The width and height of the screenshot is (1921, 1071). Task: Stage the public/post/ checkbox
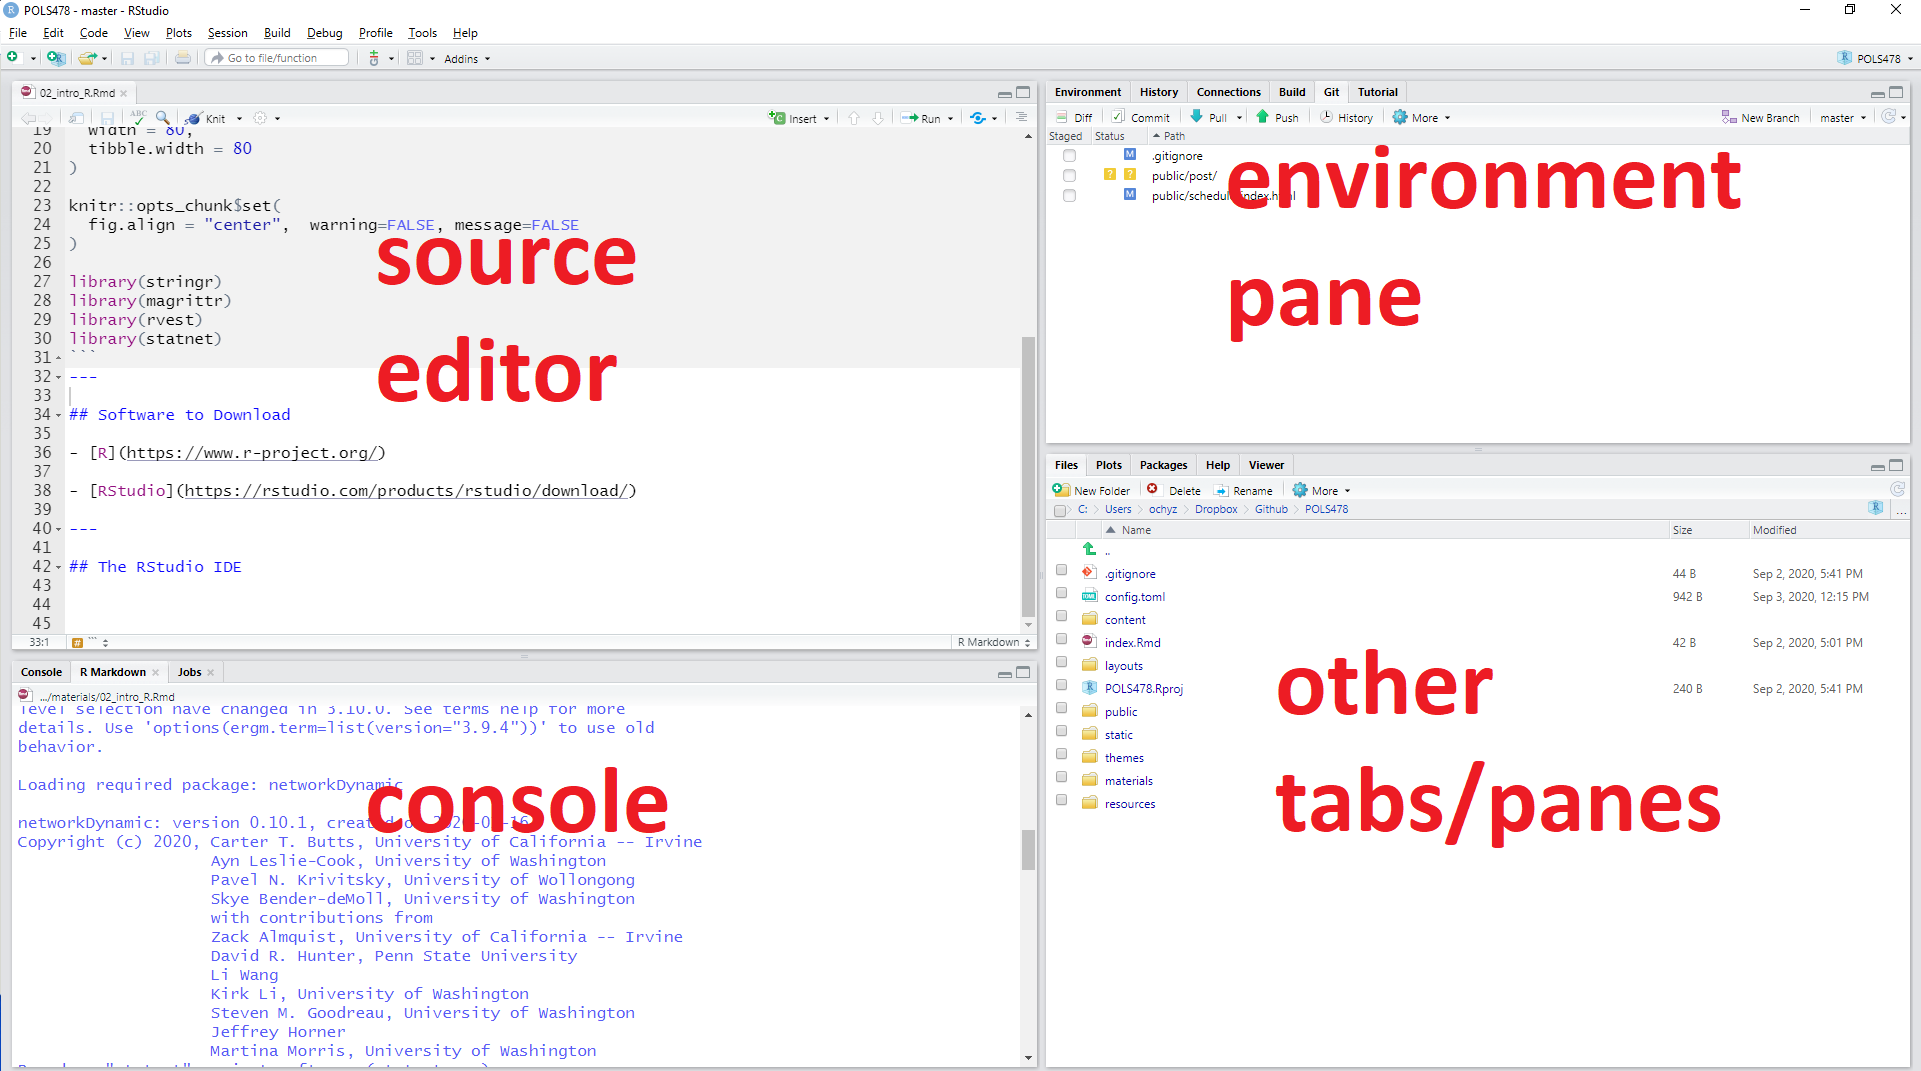[x=1069, y=176]
